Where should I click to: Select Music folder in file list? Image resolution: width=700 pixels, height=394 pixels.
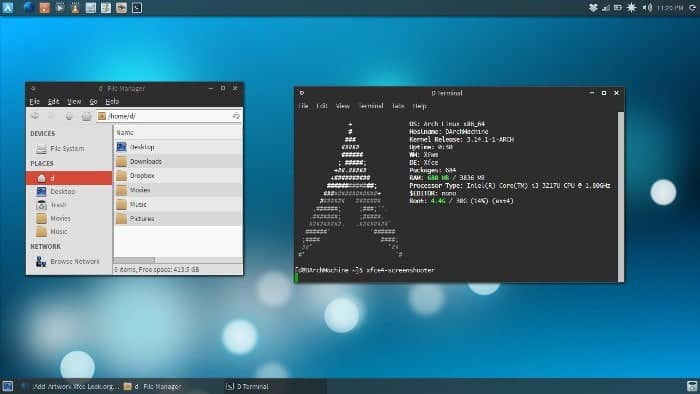point(178,204)
